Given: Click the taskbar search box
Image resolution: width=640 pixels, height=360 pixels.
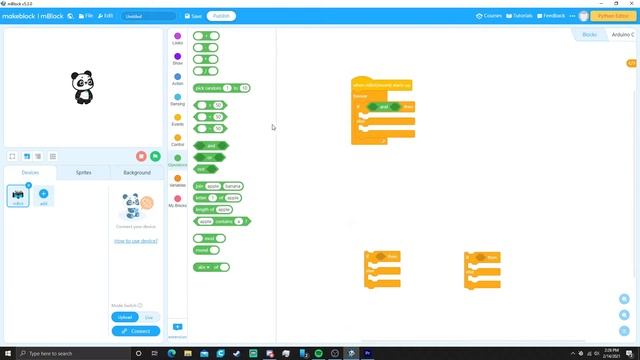Looking at the screenshot, I should click(x=73, y=353).
